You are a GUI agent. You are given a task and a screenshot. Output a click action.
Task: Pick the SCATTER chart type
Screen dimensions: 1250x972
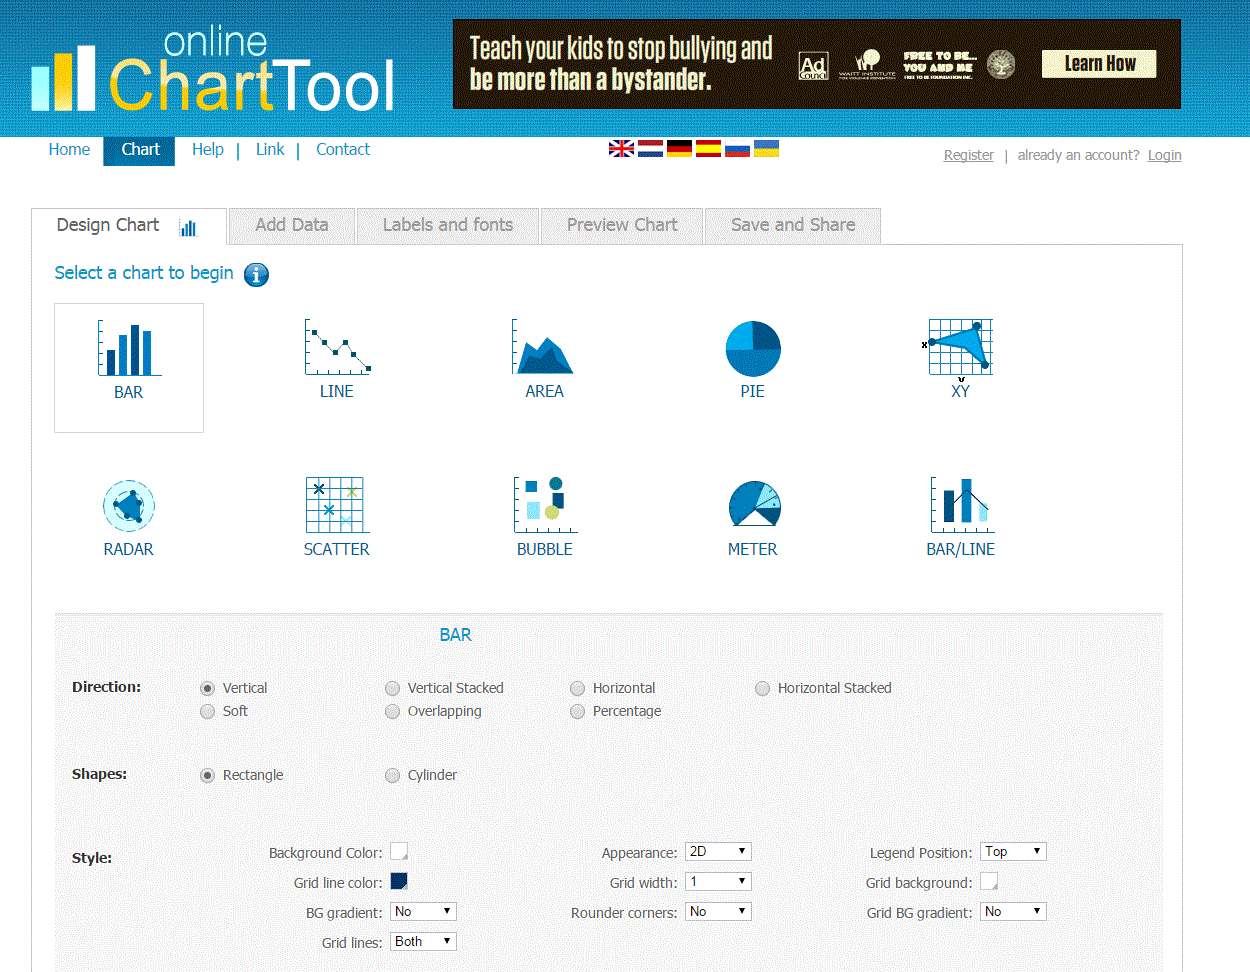pos(336,505)
